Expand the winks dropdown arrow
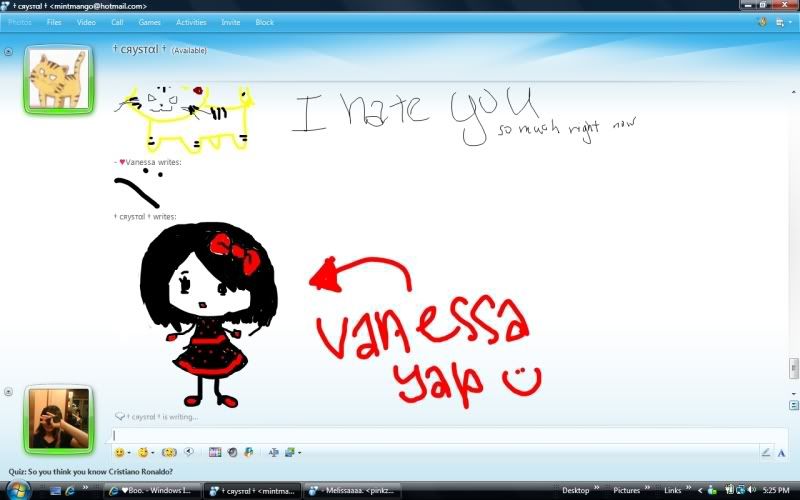 tap(153, 453)
